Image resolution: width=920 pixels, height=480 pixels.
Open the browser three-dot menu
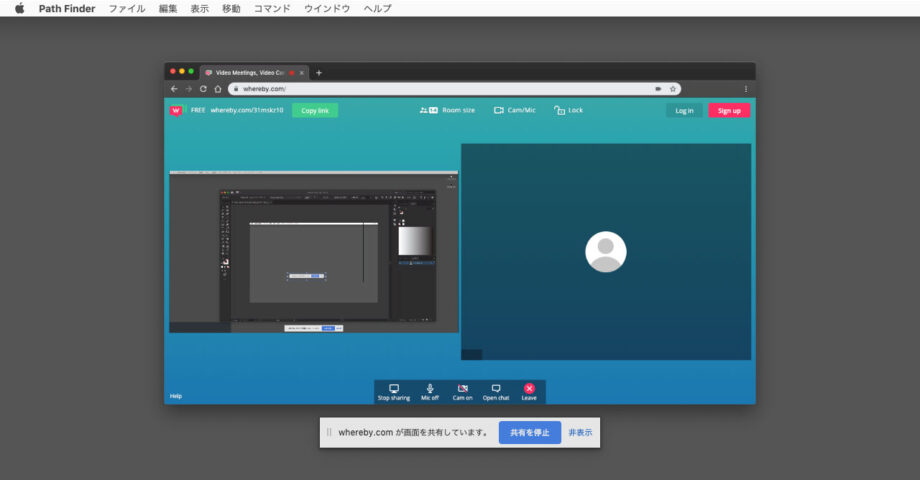[x=746, y=89]
